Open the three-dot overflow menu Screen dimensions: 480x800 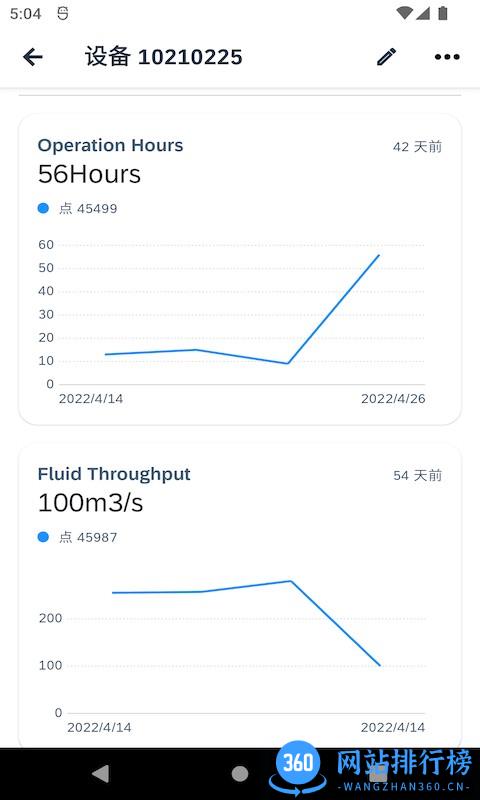447,57
